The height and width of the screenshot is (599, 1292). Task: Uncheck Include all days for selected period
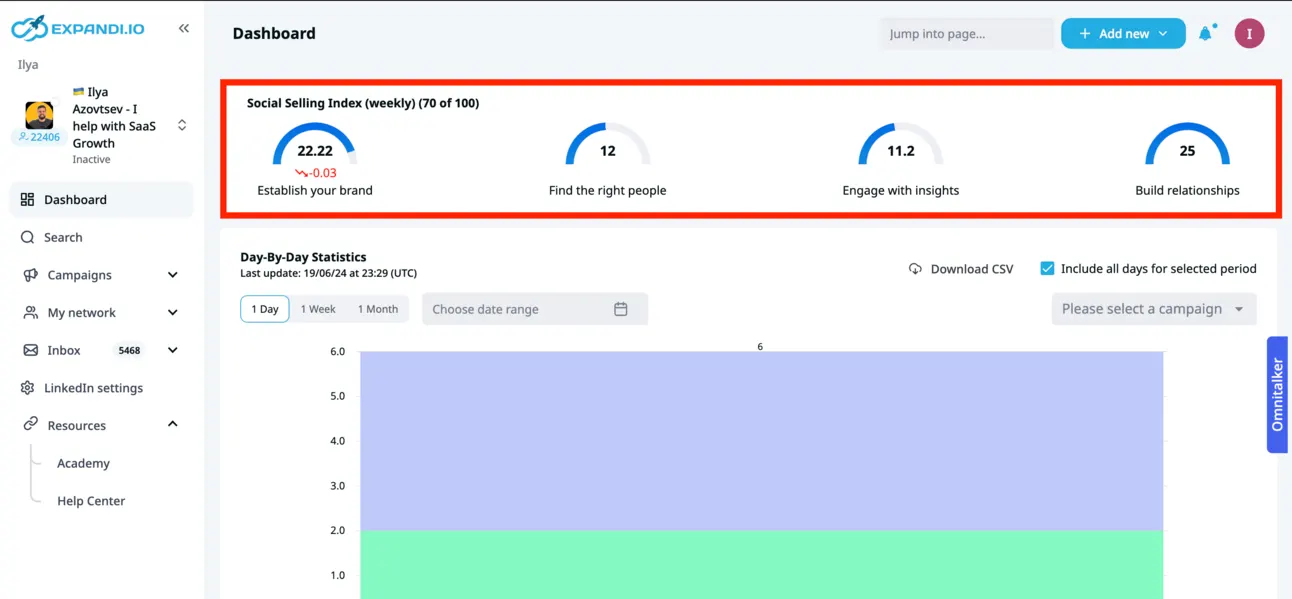click(x=1047, y=268)
